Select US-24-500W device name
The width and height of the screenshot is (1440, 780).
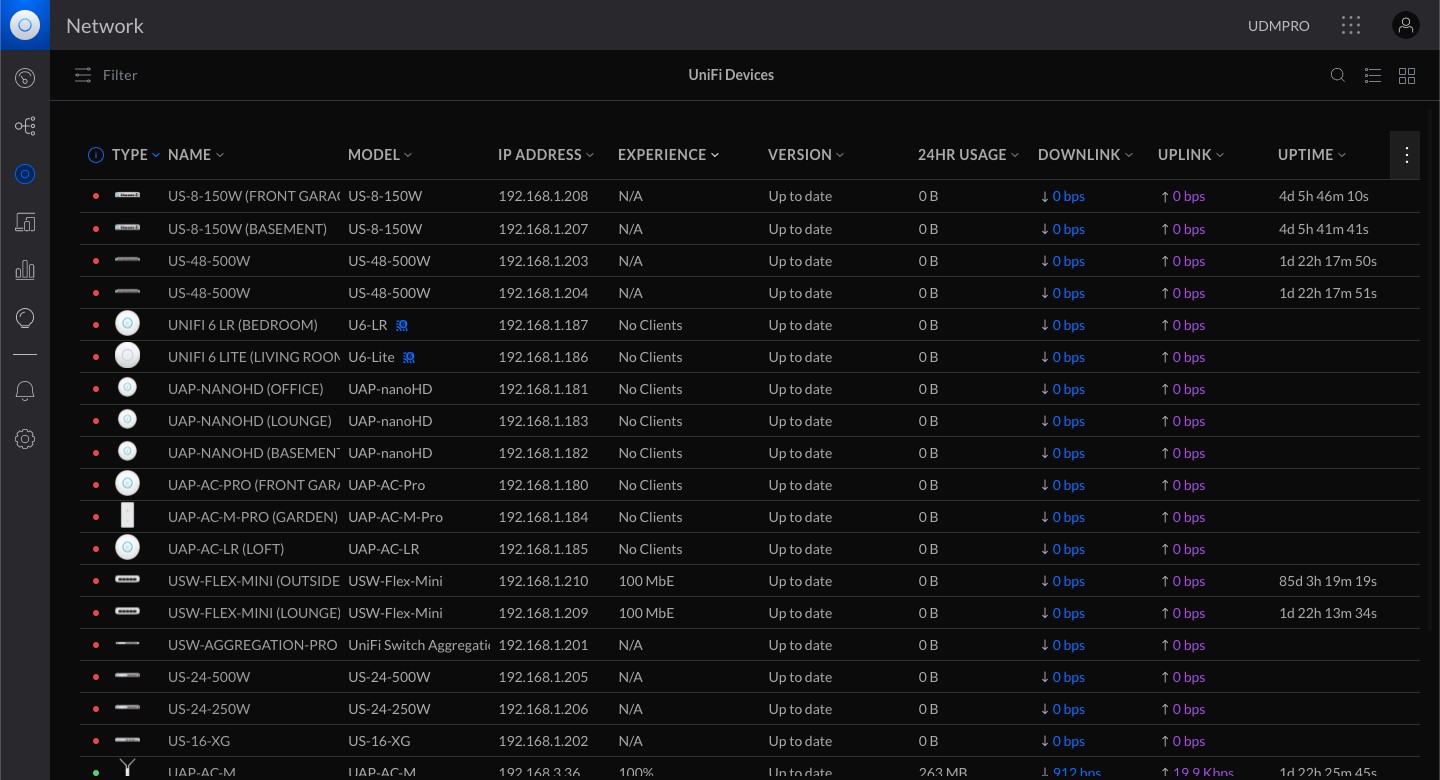coord(209,677)
